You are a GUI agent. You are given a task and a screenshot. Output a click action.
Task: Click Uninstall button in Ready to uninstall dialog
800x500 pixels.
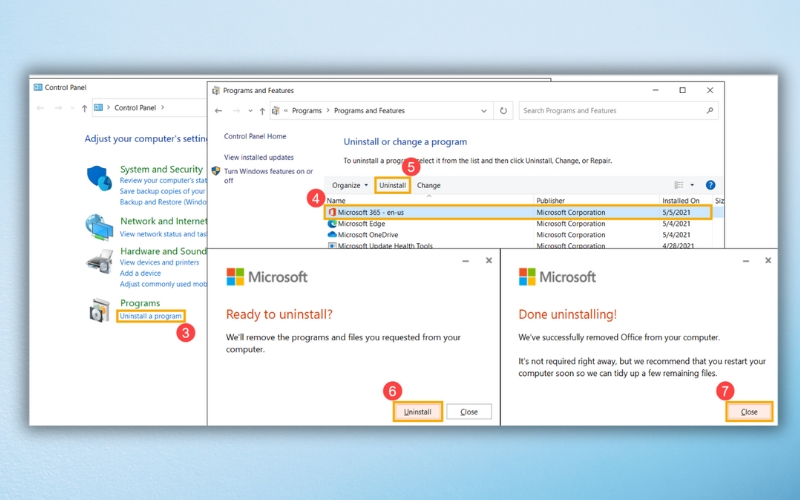[x=417, y=412]
